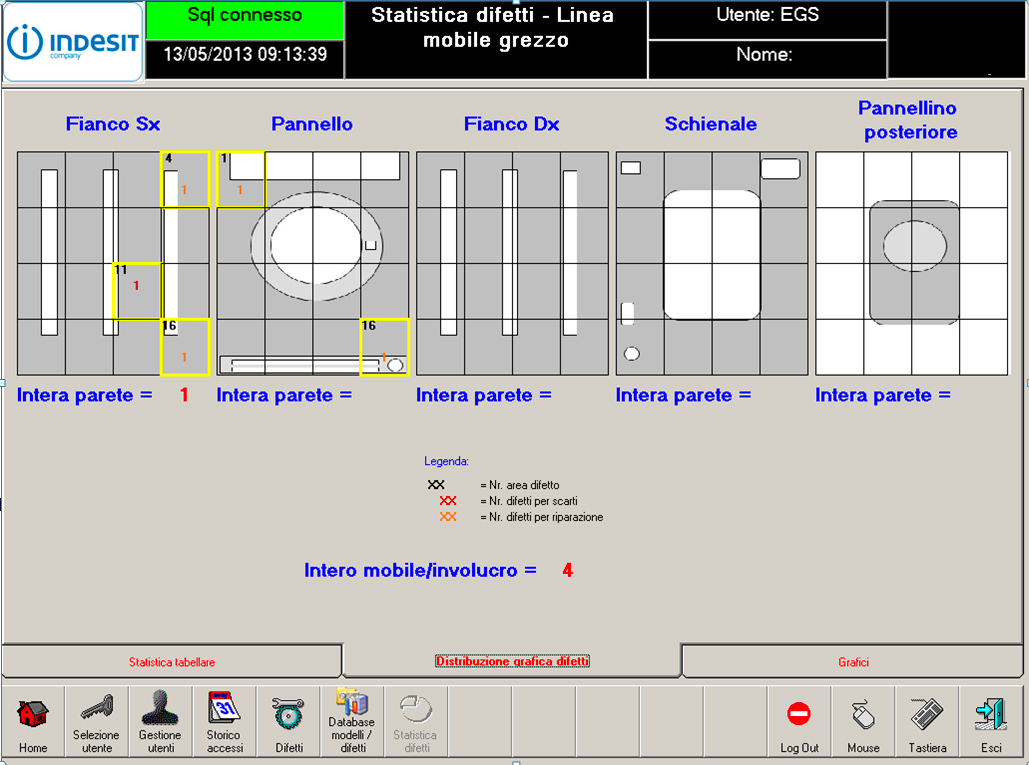Click the Pannello heading
Screen dimensions: 1029x765
(312, 124)
